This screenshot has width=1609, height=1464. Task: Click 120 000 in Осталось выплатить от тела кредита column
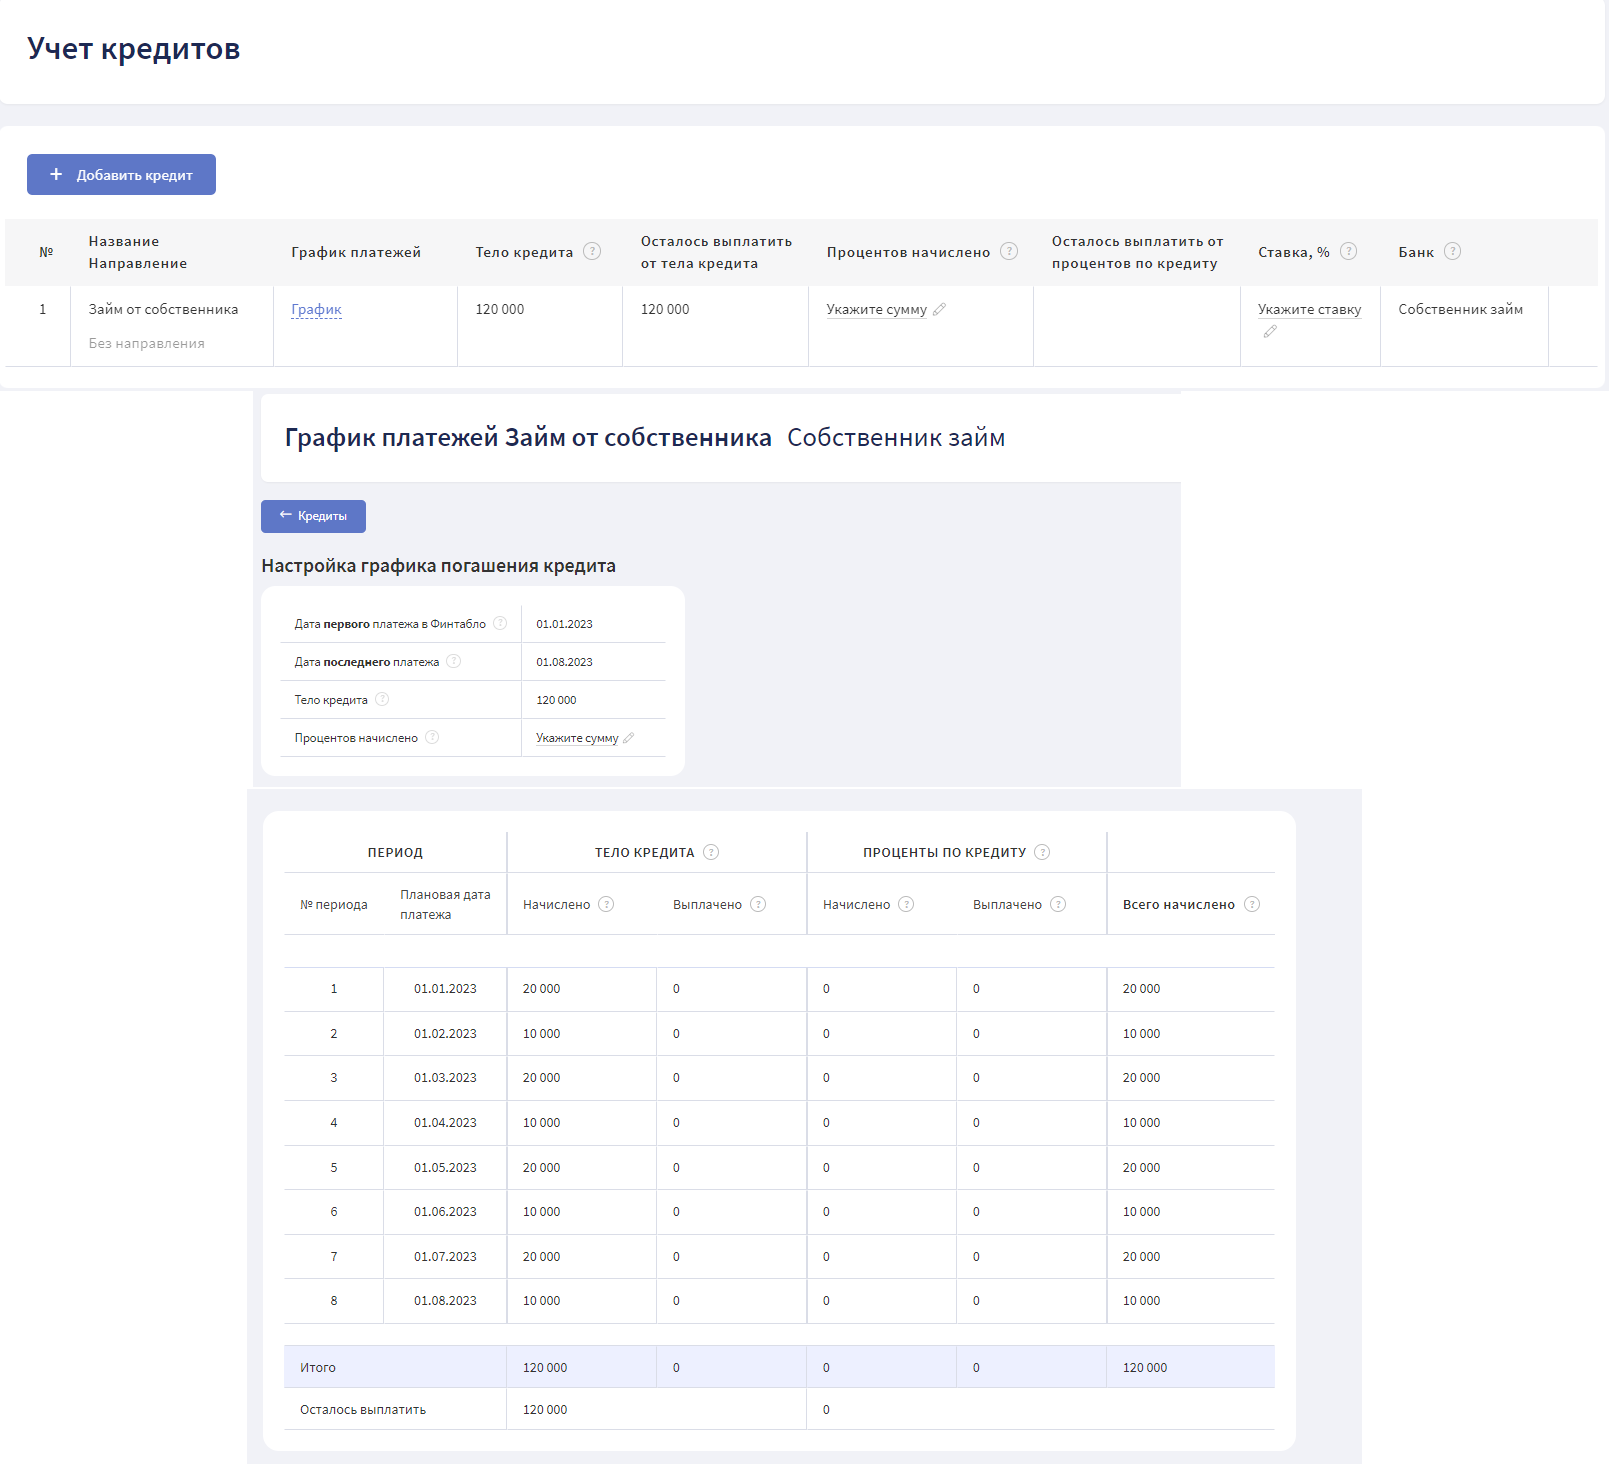pos(665,310)
